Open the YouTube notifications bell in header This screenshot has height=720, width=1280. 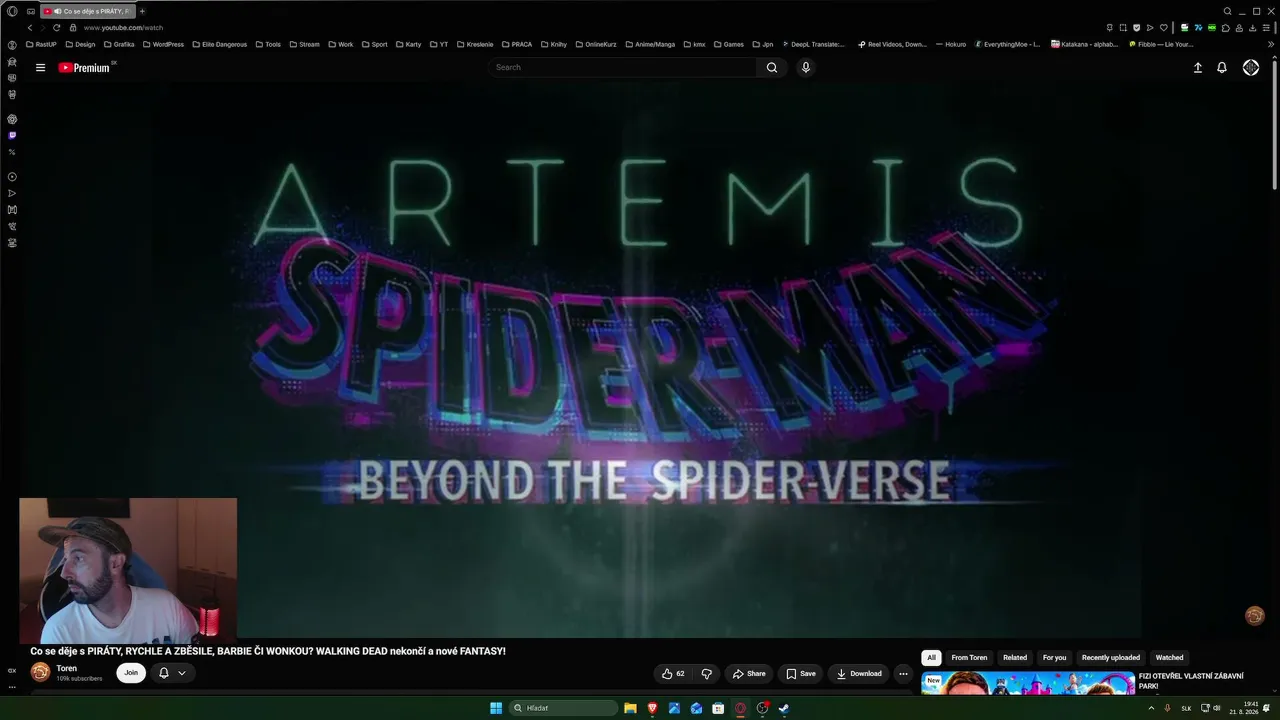click(x=1222, y=68)
